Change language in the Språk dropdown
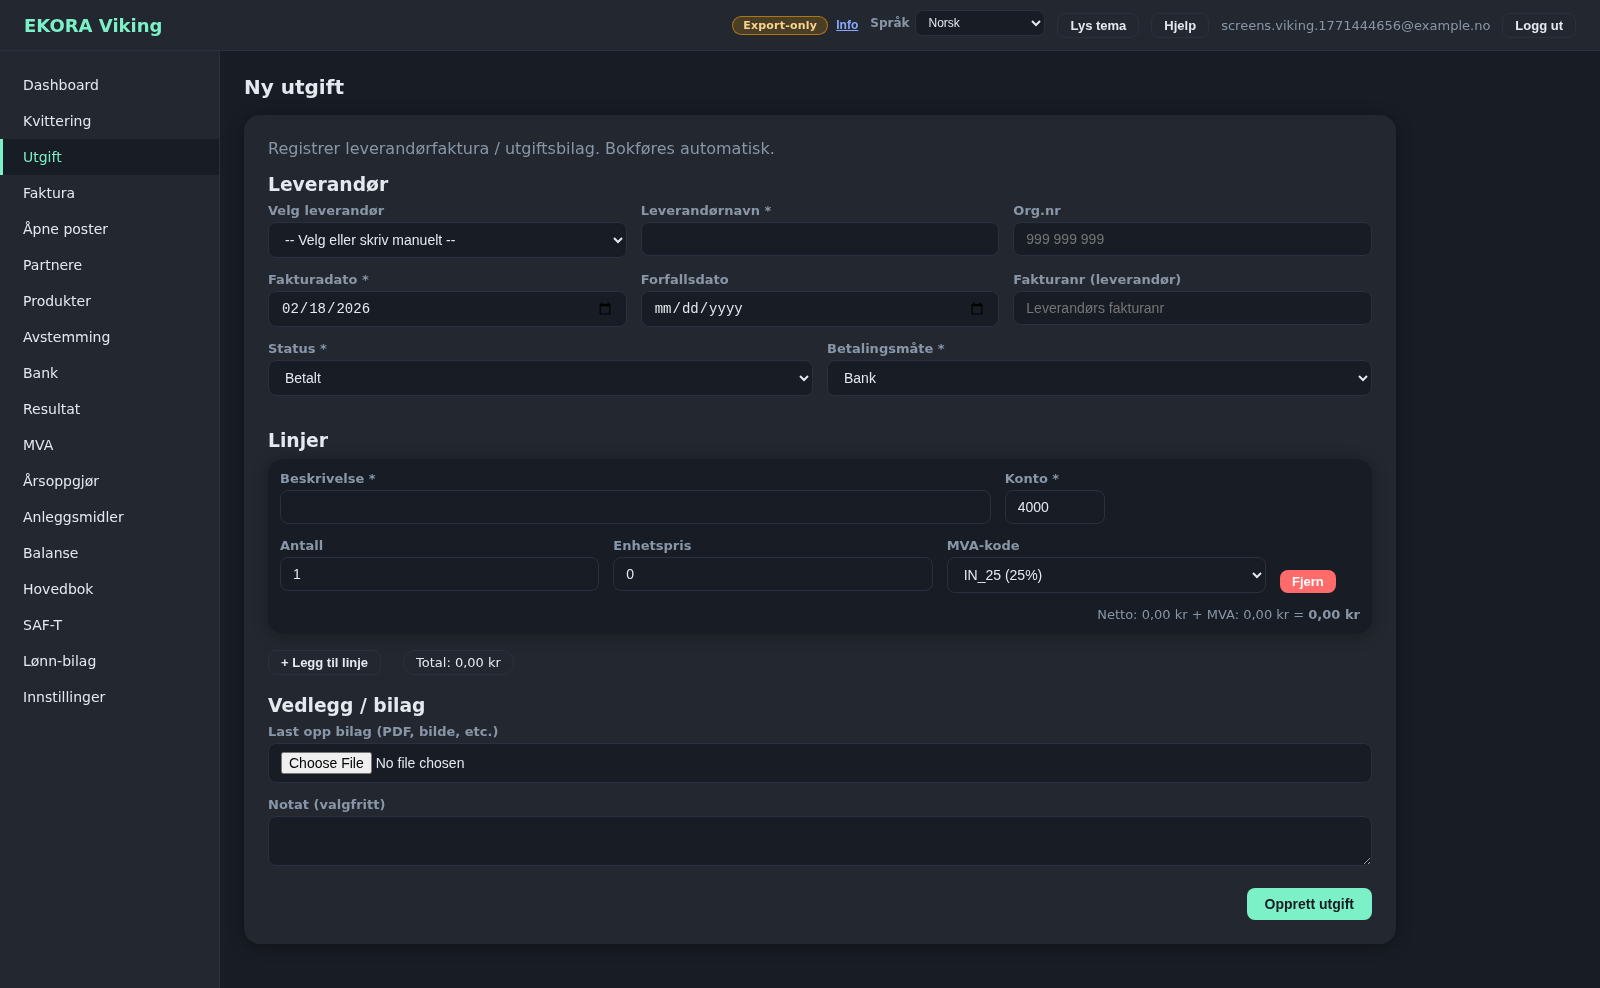This screenshot has width=1600, height=988. (x=980, y=23)
